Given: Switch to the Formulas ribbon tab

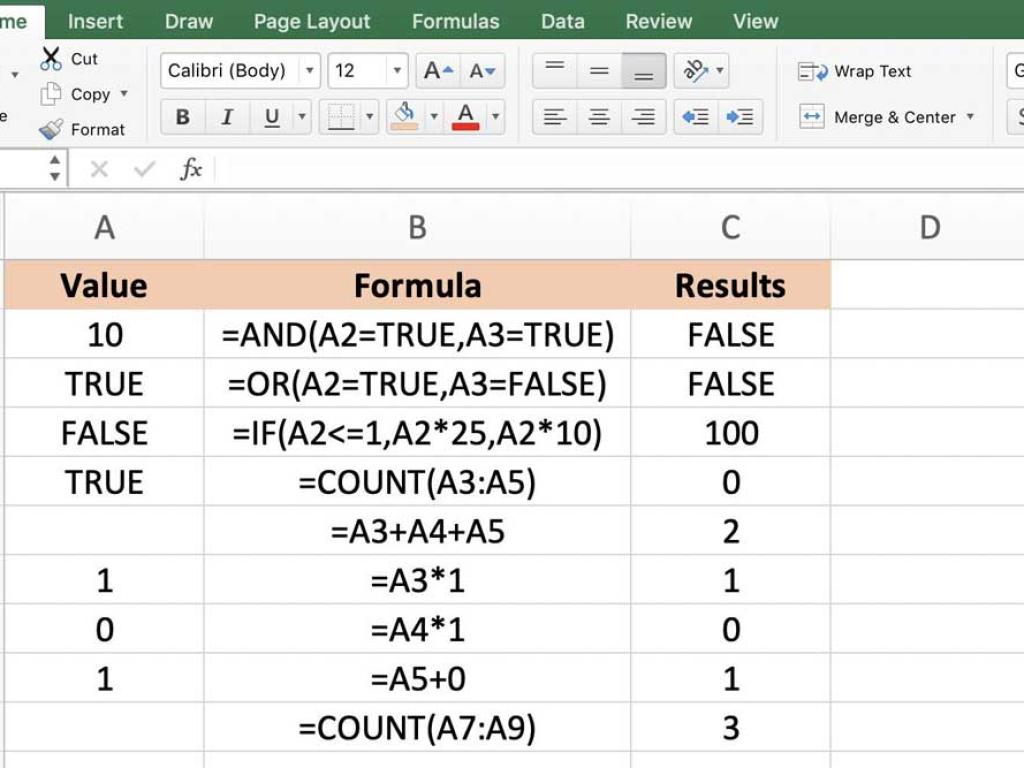Looking at the screenshot, I should [x=455, y=21].
